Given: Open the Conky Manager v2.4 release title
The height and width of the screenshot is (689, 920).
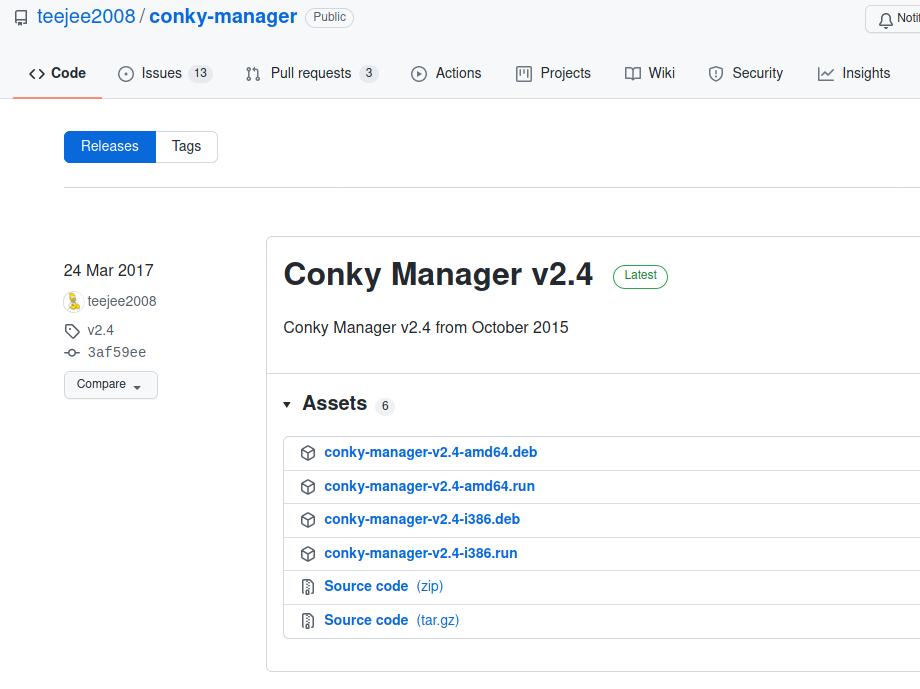Looking at the screenshot, I should click(x=438, y=274).
